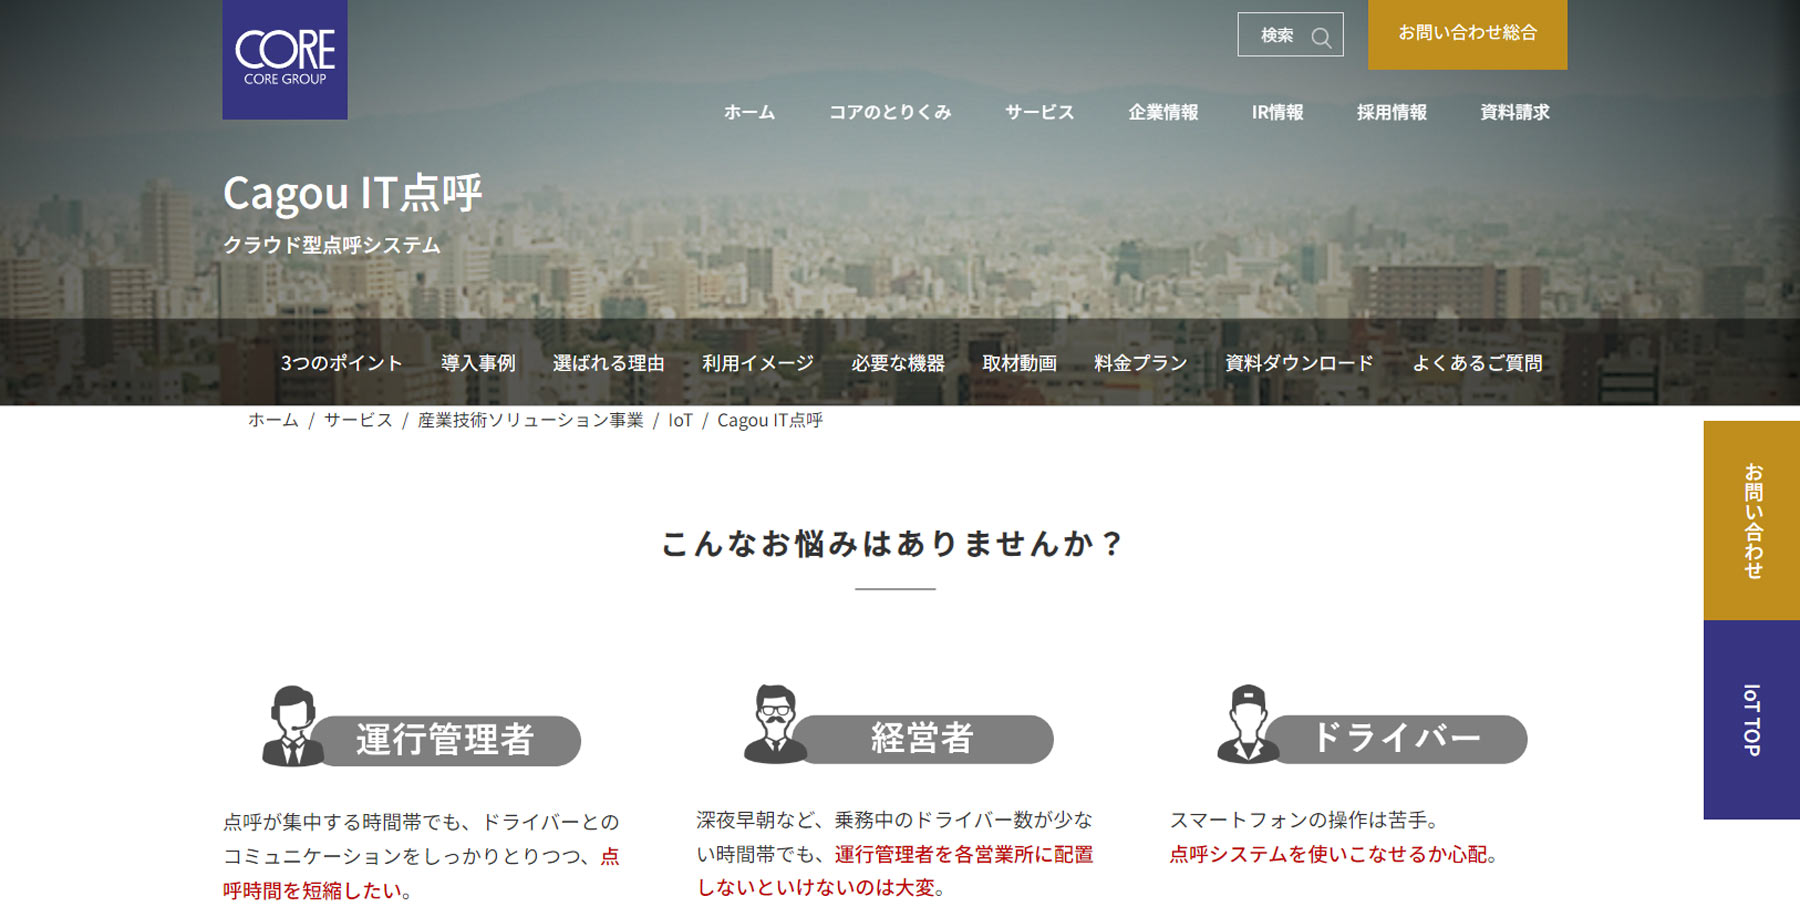
Task: Click red text 呼時間を短縮したい
Action: click(x=312, y=890)
